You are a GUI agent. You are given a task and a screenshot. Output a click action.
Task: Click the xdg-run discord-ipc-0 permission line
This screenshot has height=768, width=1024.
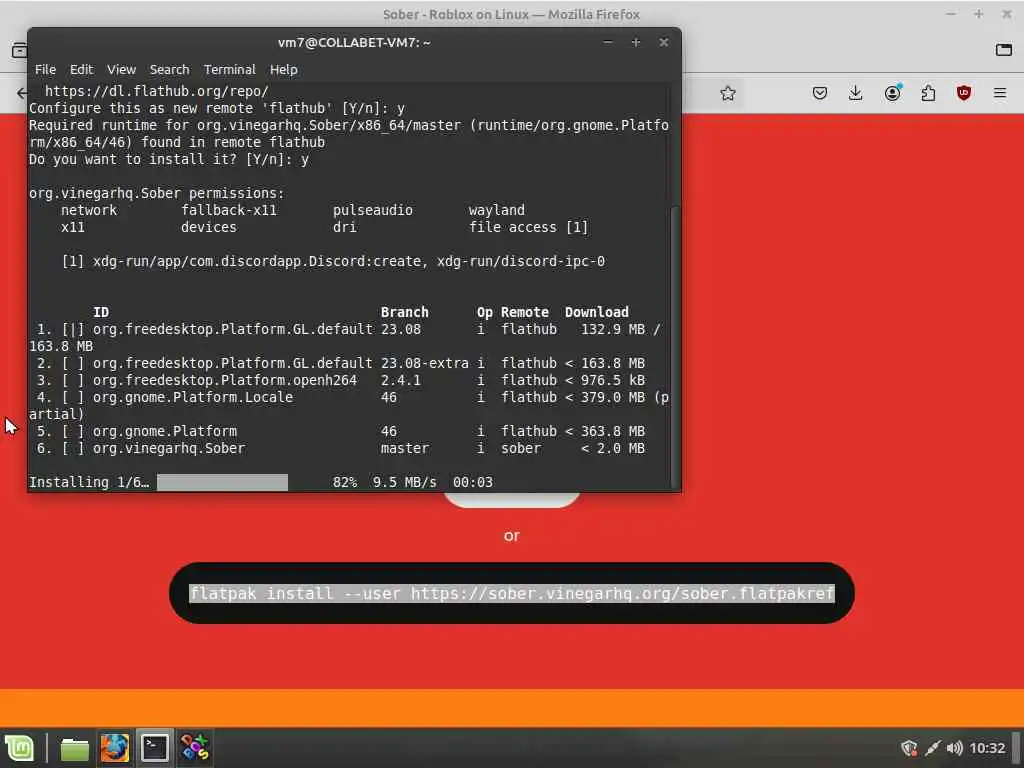(333, 261)
